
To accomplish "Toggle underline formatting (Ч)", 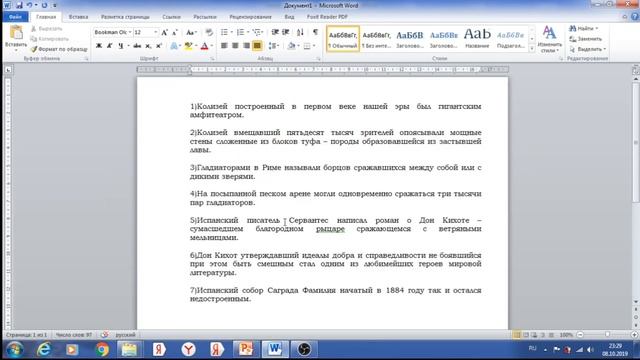I will [120, 46].
